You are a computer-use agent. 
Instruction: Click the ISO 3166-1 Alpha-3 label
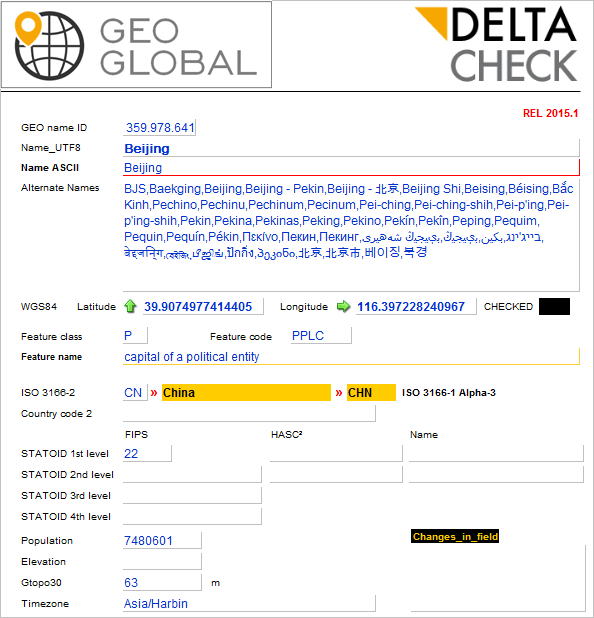449,393
